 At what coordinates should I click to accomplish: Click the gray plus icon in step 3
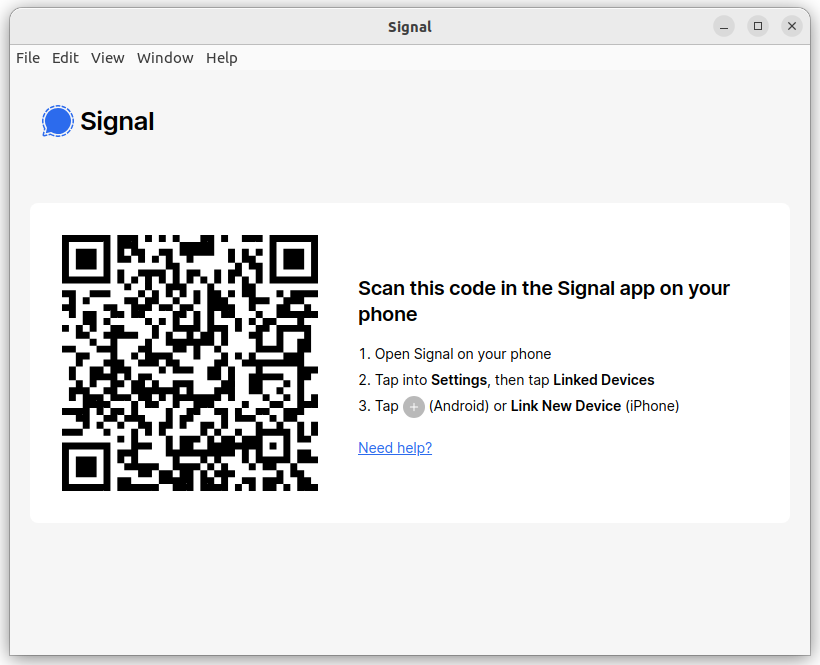[414, 407]
